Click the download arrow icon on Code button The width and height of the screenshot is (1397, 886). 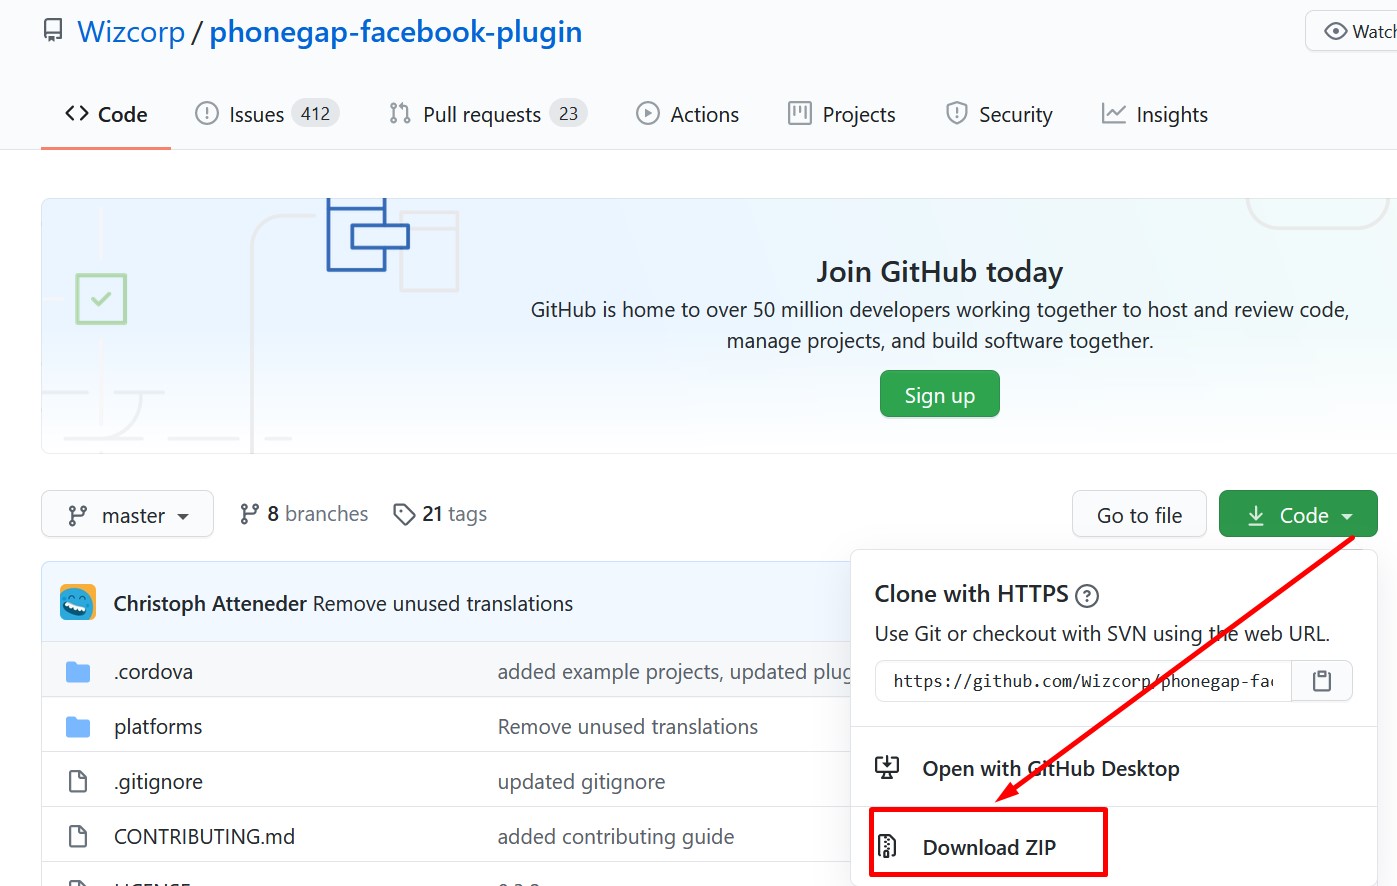click(x=1256, y=515)
